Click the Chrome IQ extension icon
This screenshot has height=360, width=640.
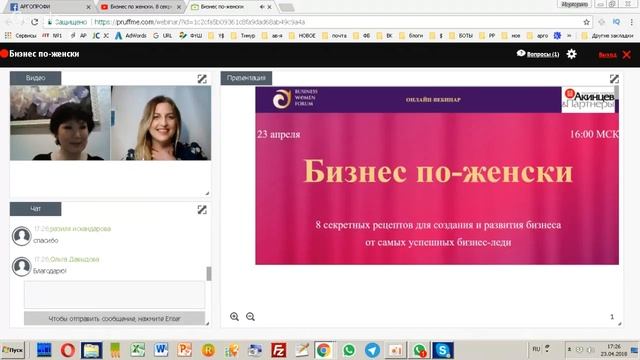[616, 22]
